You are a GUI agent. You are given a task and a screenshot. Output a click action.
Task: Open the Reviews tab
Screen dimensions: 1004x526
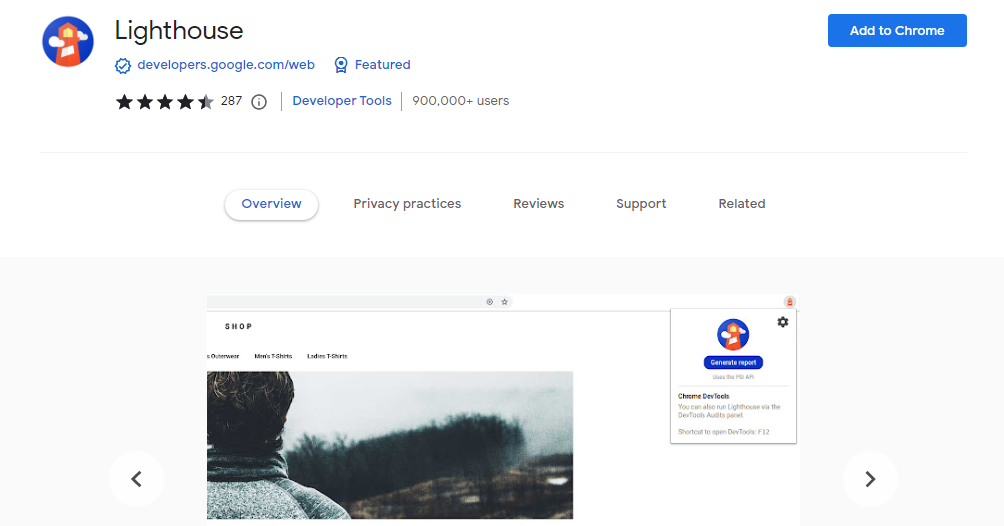[538, 204]
